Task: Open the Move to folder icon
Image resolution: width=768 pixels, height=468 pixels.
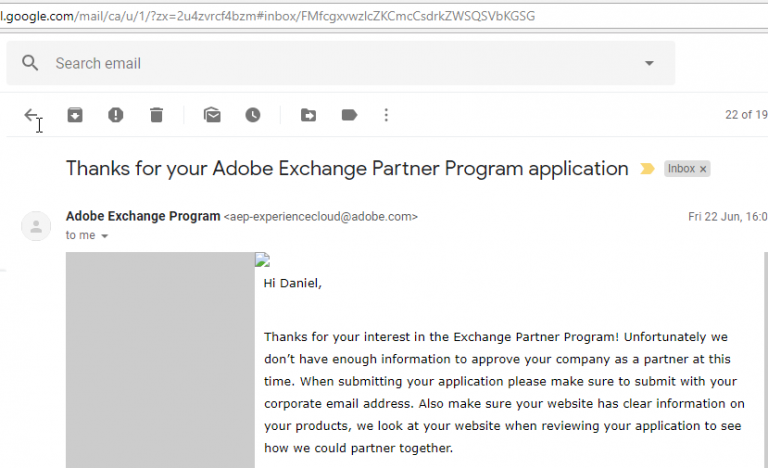Action: pos(308,115)
